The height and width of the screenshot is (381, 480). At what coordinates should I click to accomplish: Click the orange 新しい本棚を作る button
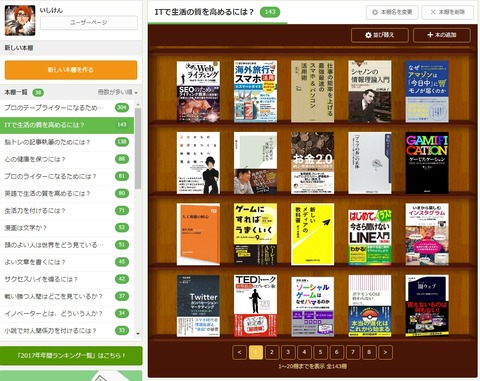tap(71, 70)
